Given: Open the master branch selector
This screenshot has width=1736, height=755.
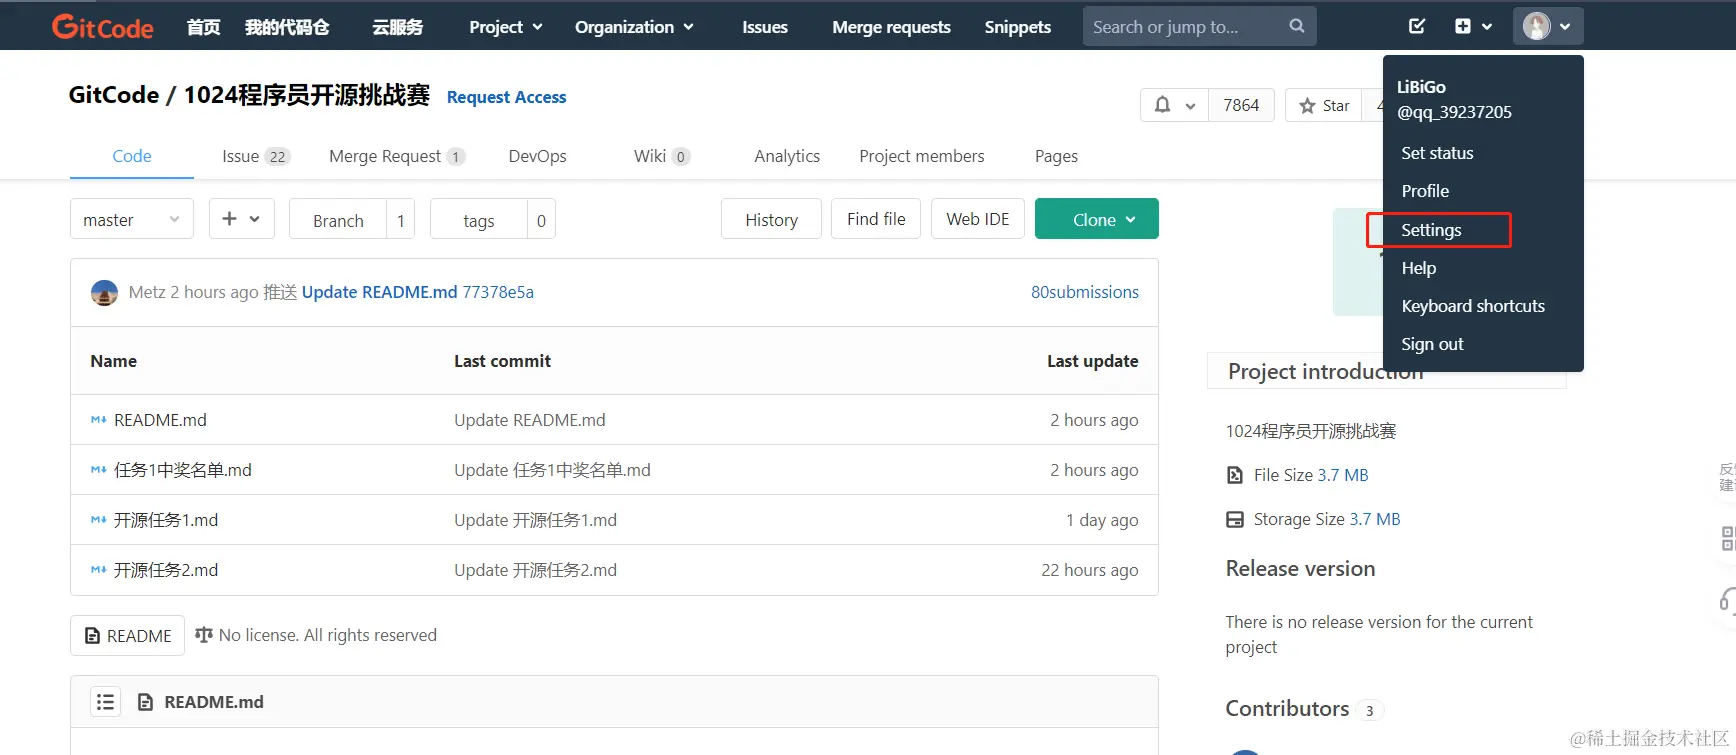Looking at the screenshot, I should pyautogui.click(x=132, y=219).
